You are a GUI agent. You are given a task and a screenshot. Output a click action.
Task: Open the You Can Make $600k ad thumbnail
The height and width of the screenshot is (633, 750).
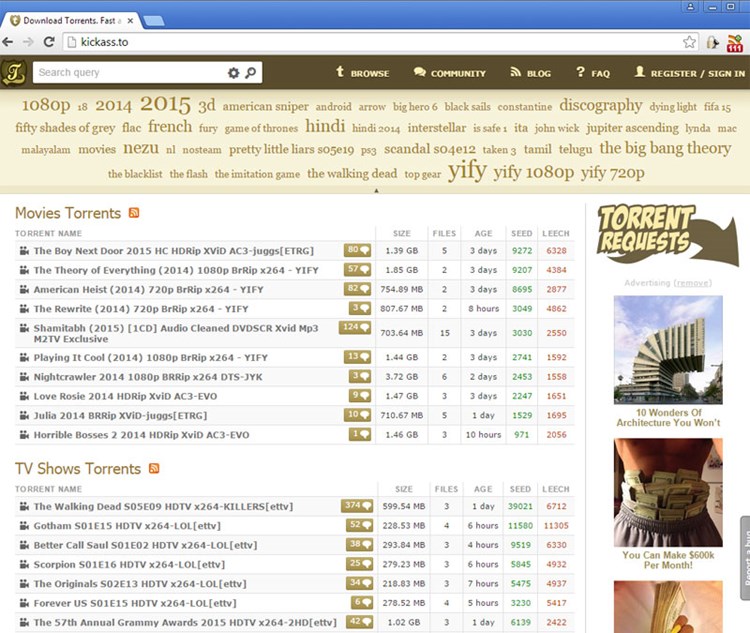tap(668, 492)
